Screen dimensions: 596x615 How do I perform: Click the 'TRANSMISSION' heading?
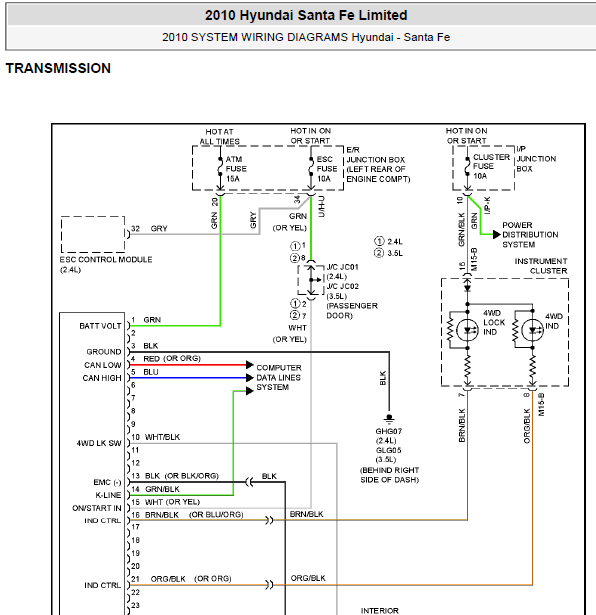(58, 68)
